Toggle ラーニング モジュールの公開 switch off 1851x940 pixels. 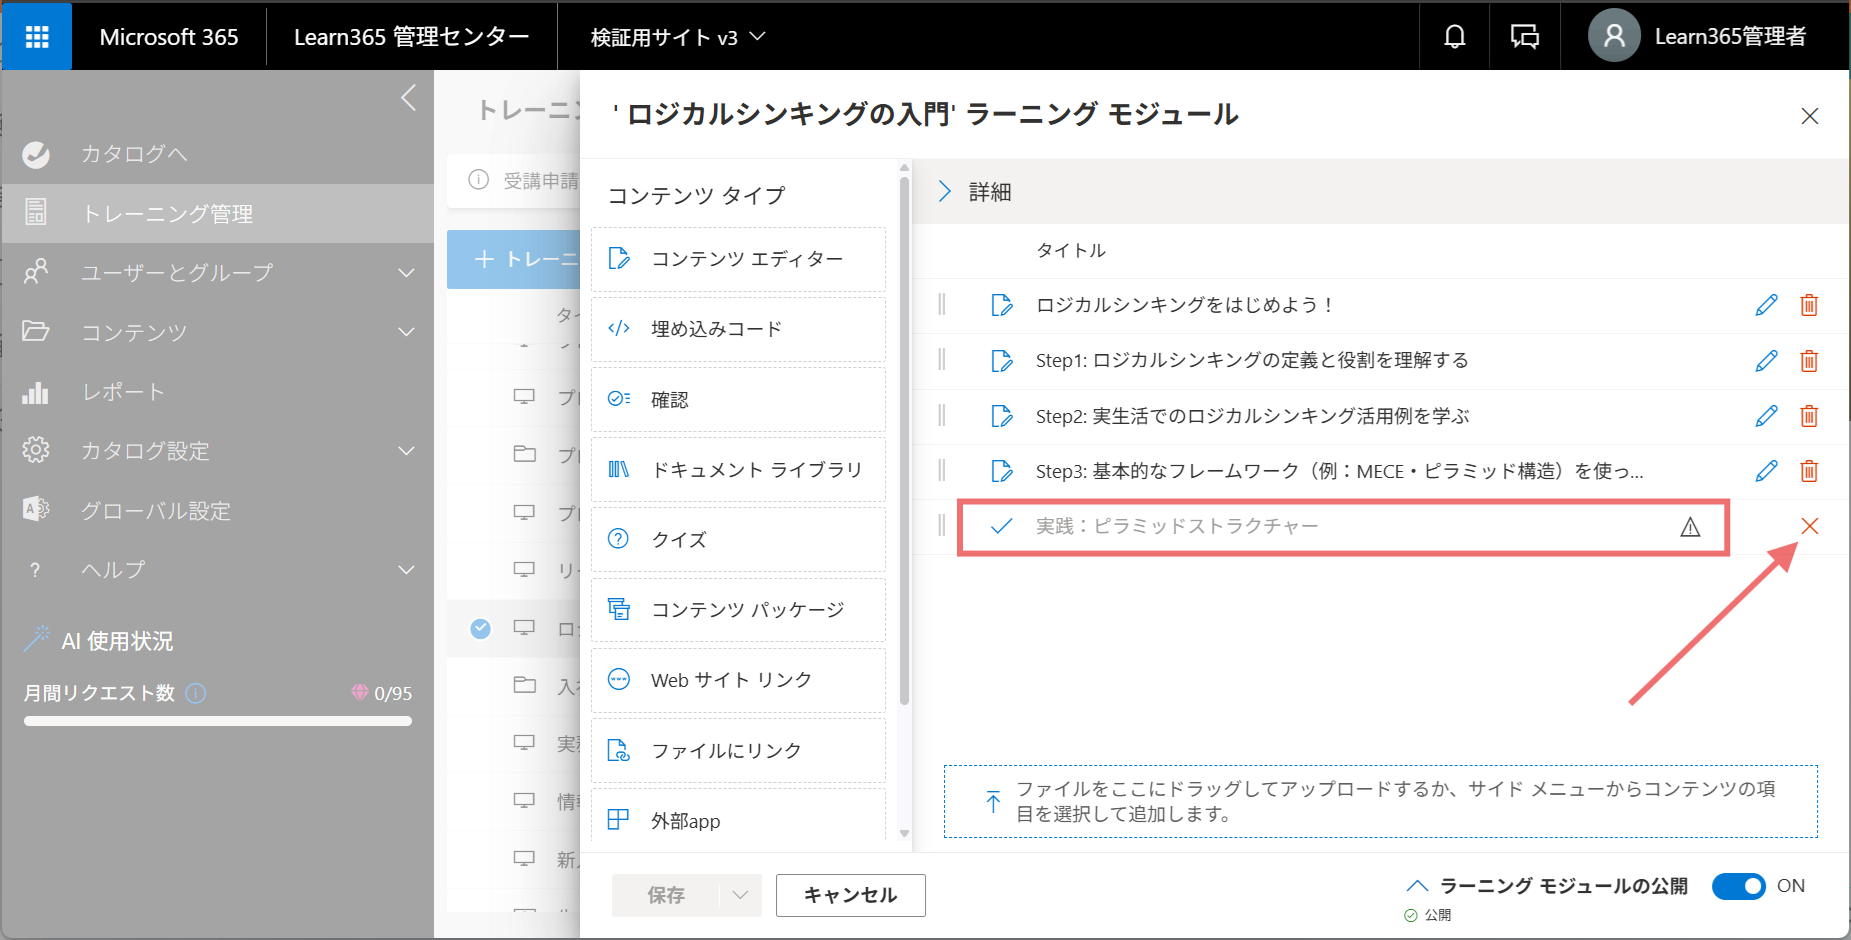(x=1738, y=886)
